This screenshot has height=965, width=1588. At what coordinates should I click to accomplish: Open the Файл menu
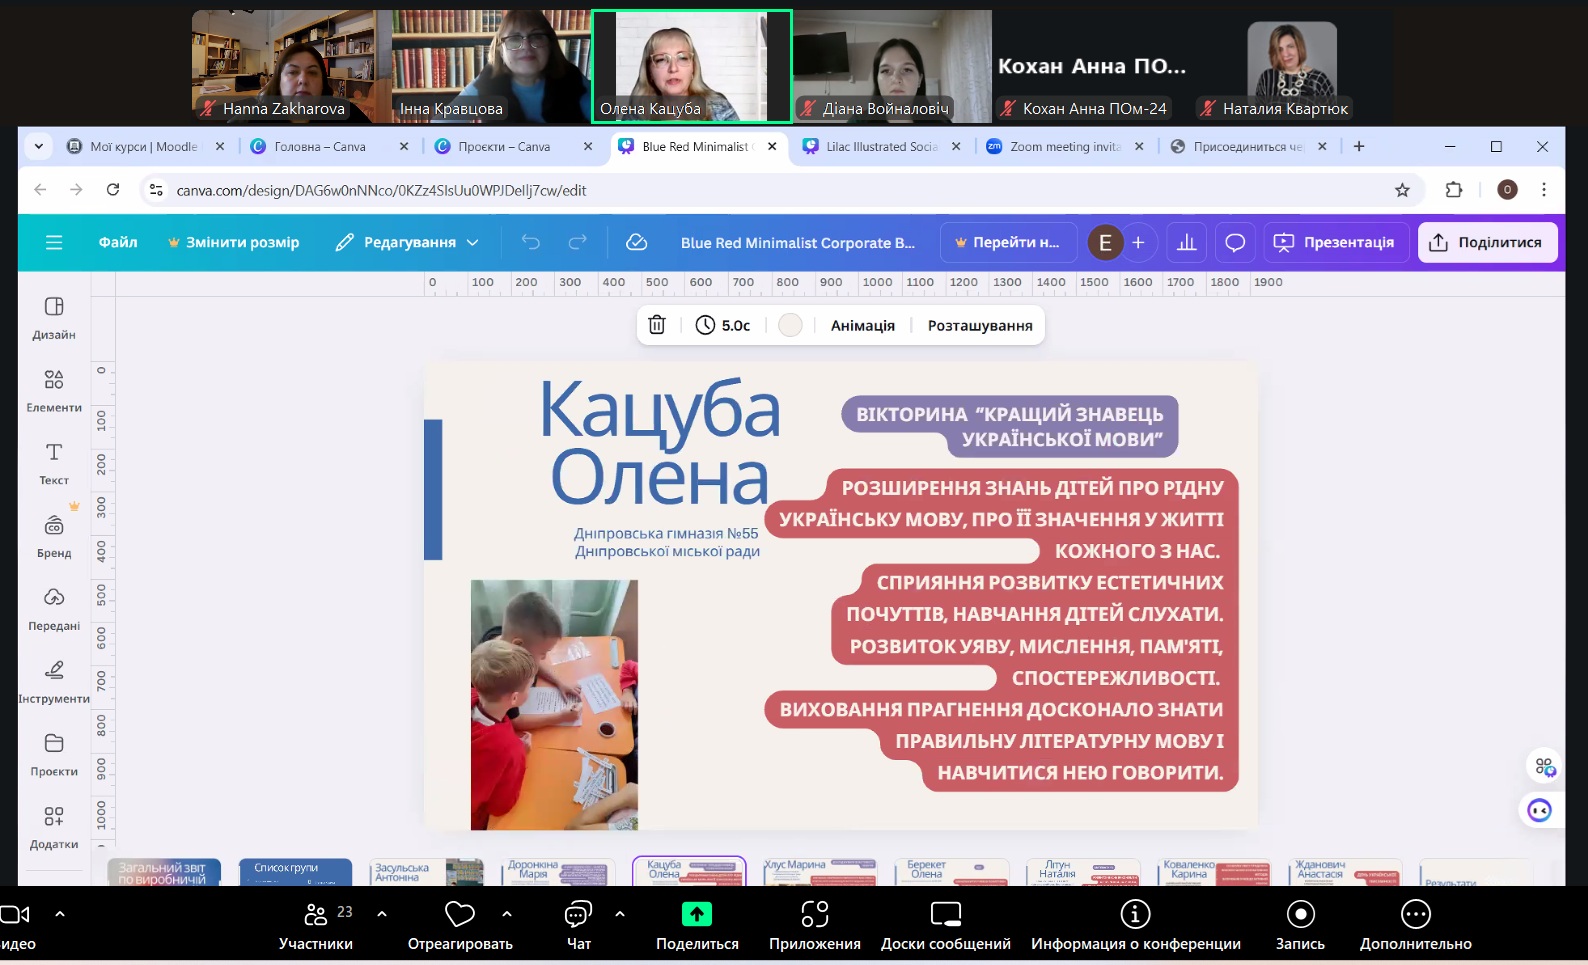[x=118, y=242]
